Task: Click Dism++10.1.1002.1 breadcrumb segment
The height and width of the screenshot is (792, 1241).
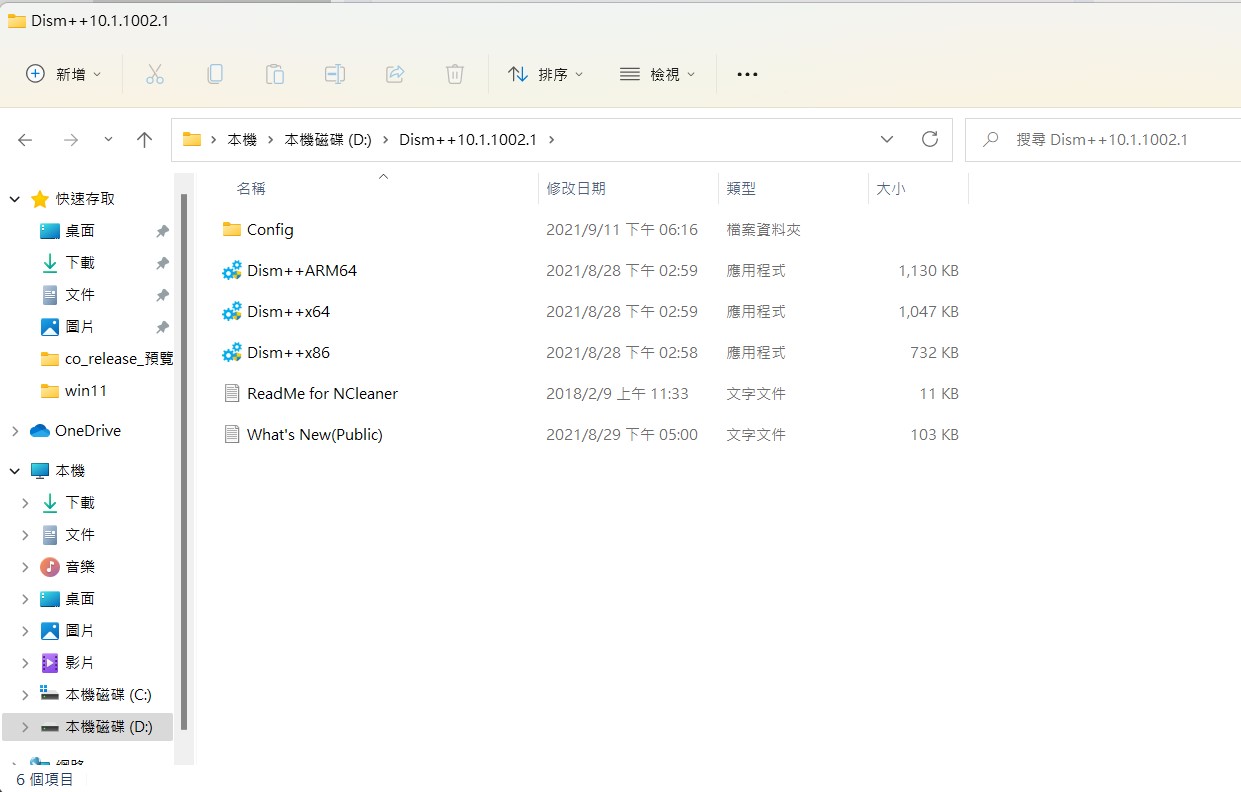Action: pos(468,140)
